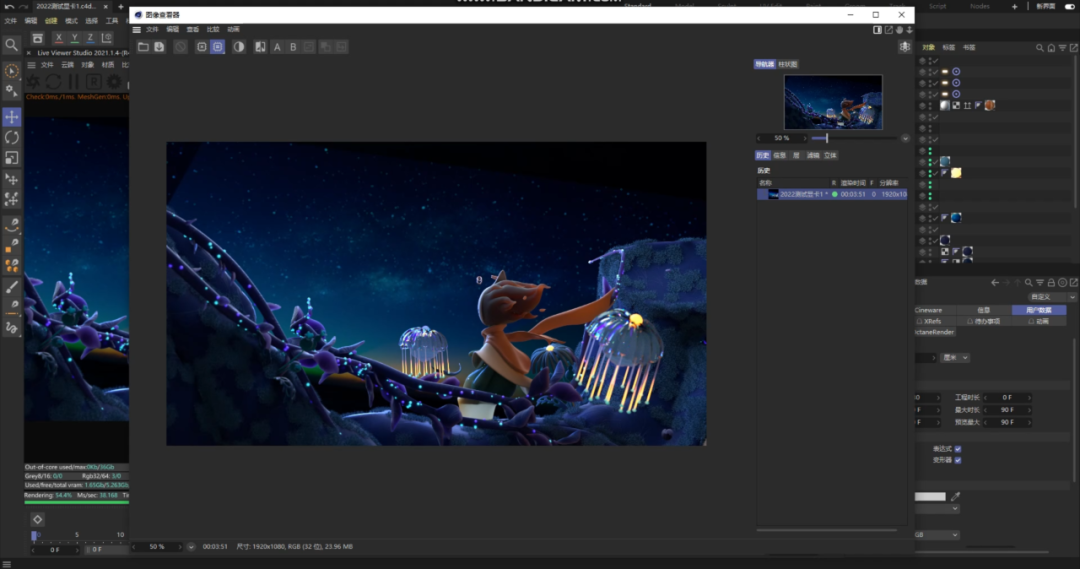The image size is (1080, 569).
Task: Click the atom-shaped icon at Picture Viewer top right
Action: [904, 46]
